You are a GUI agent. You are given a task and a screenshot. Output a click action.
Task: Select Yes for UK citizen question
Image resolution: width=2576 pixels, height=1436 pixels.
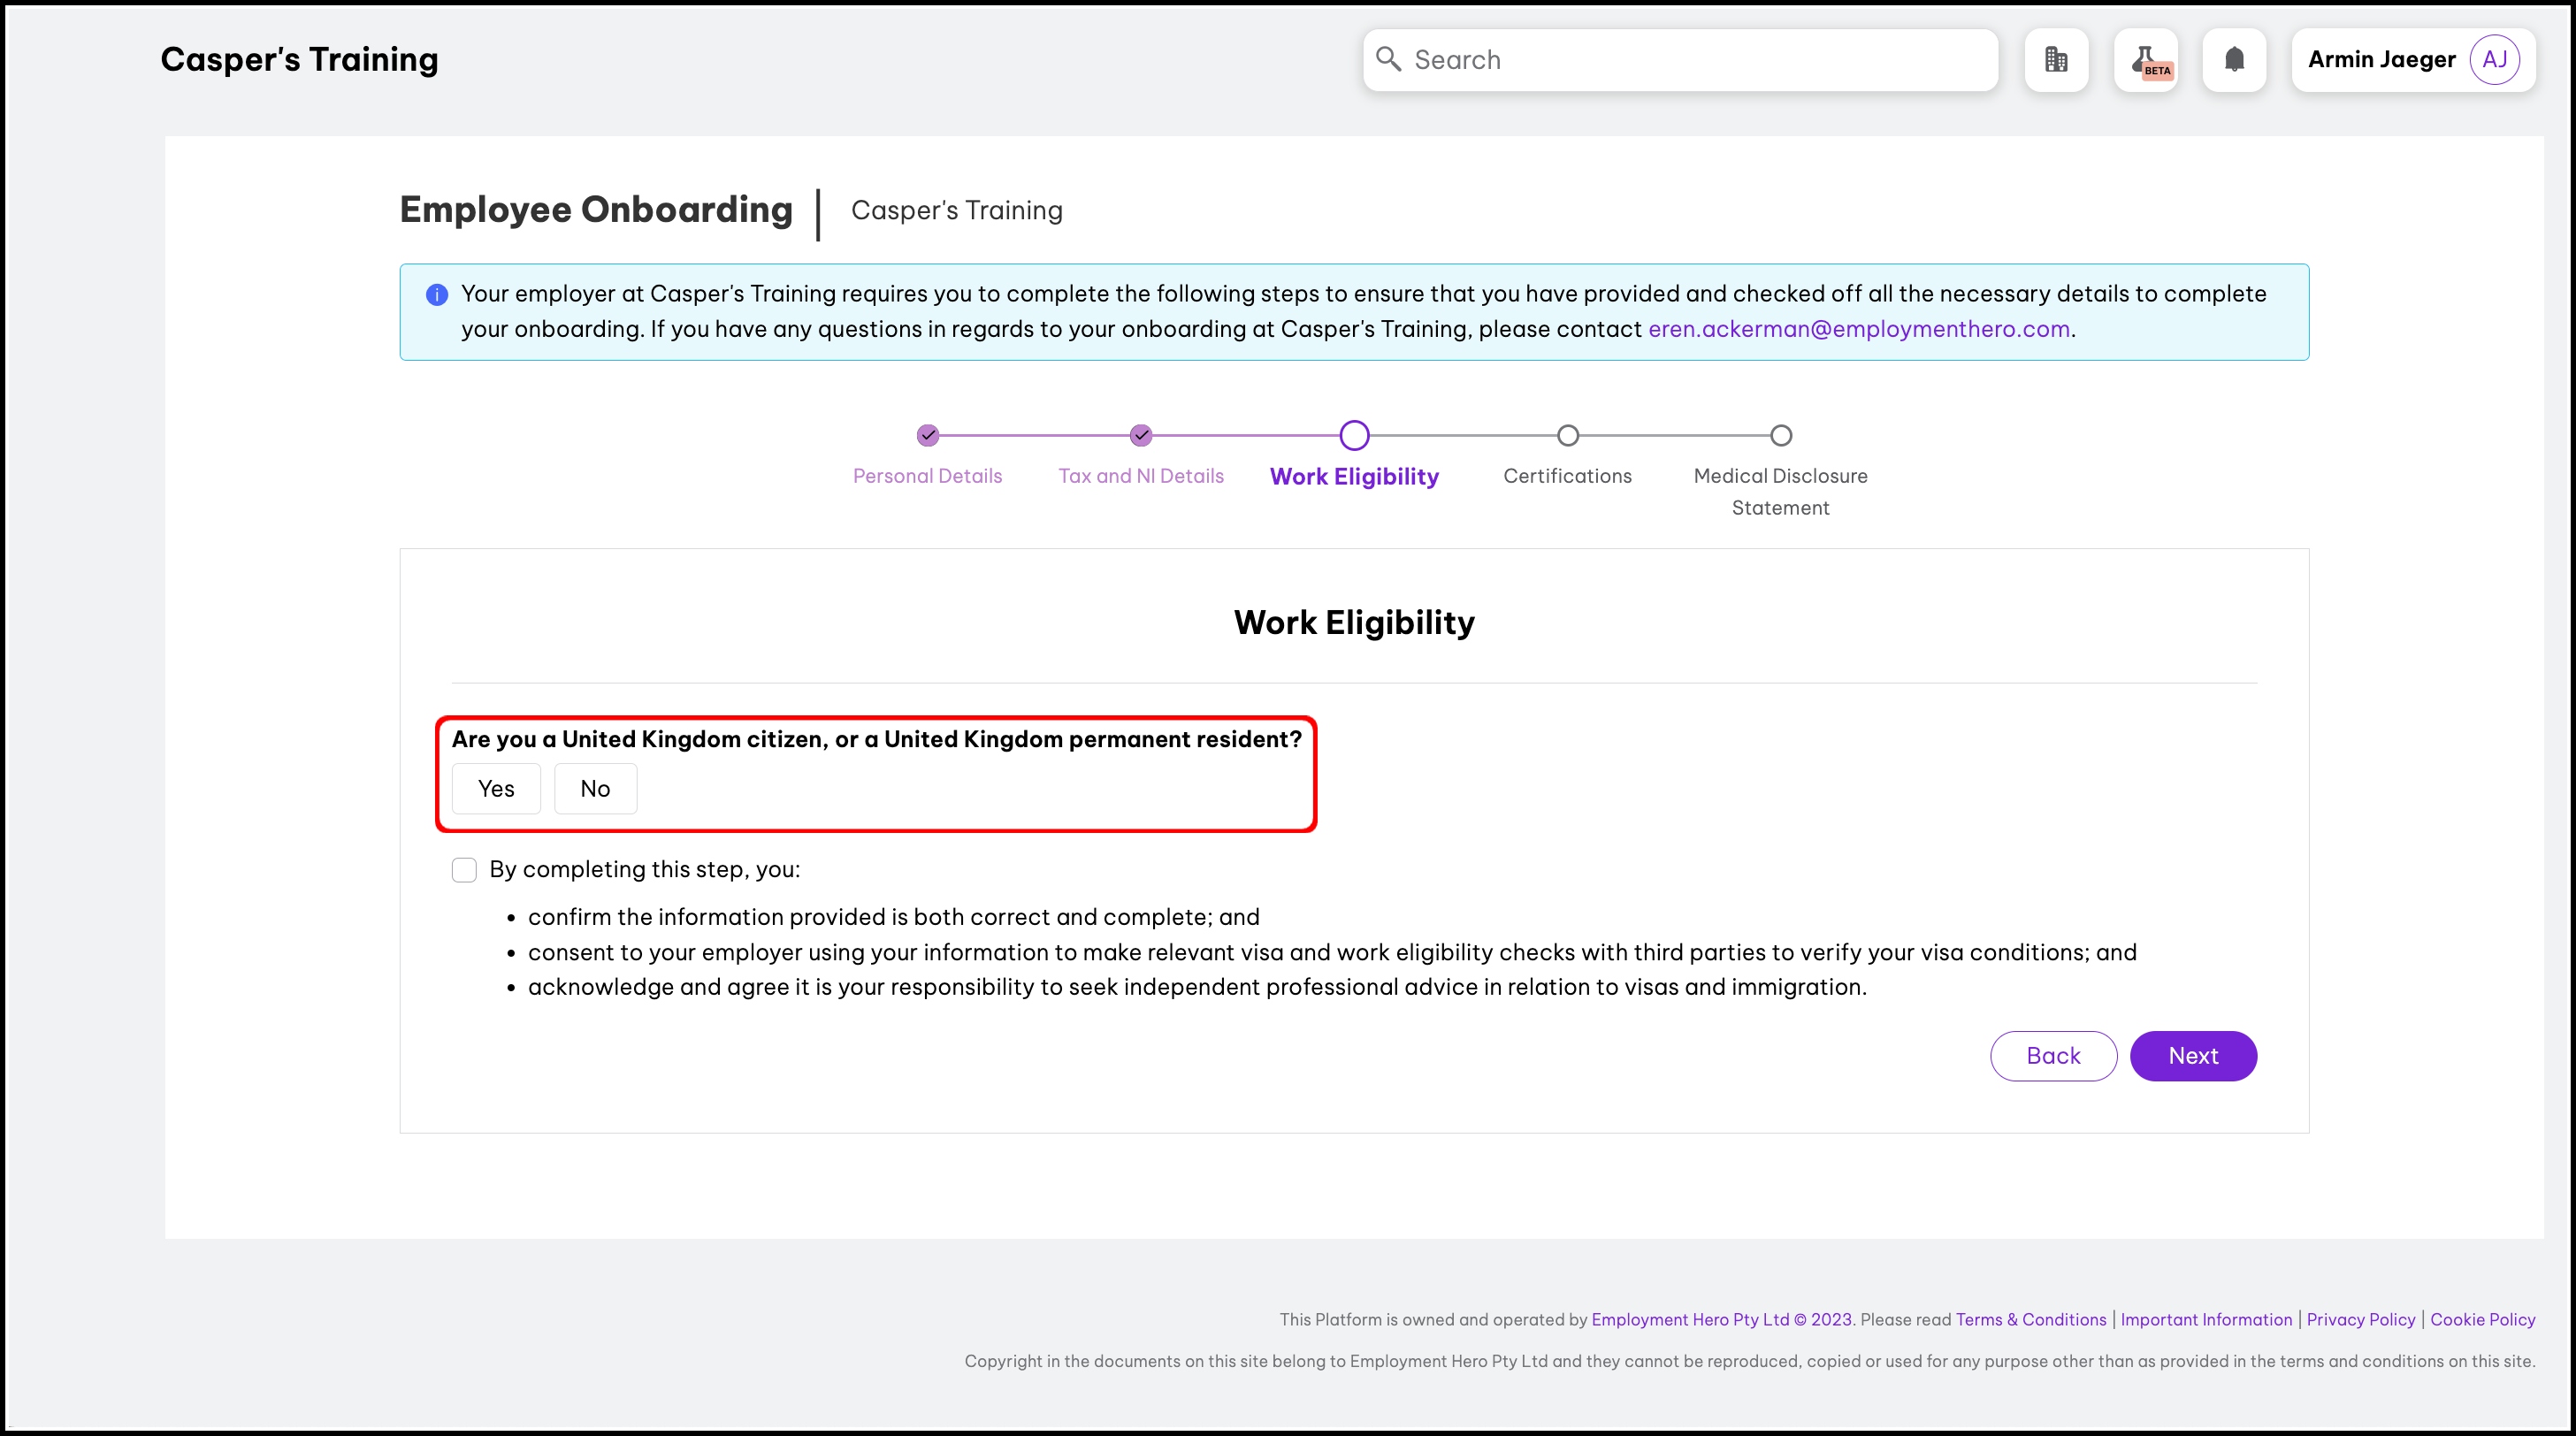496,789
